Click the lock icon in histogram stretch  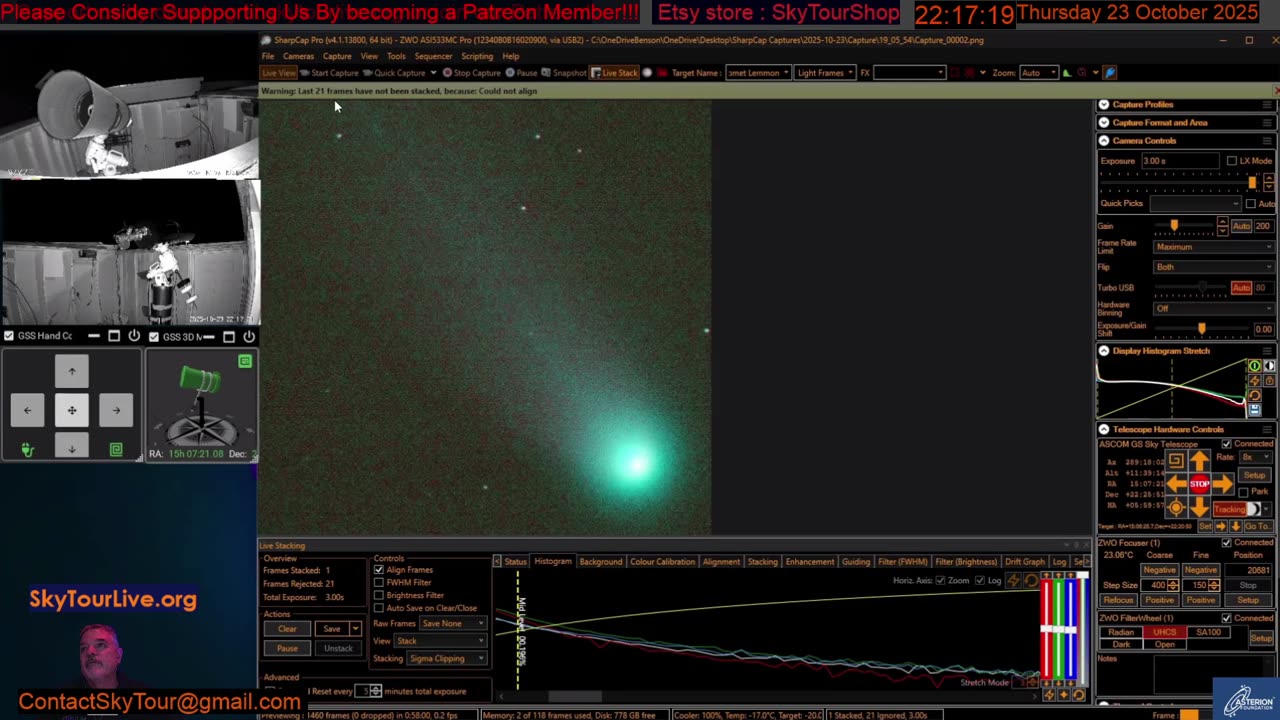coord(1269,381)
